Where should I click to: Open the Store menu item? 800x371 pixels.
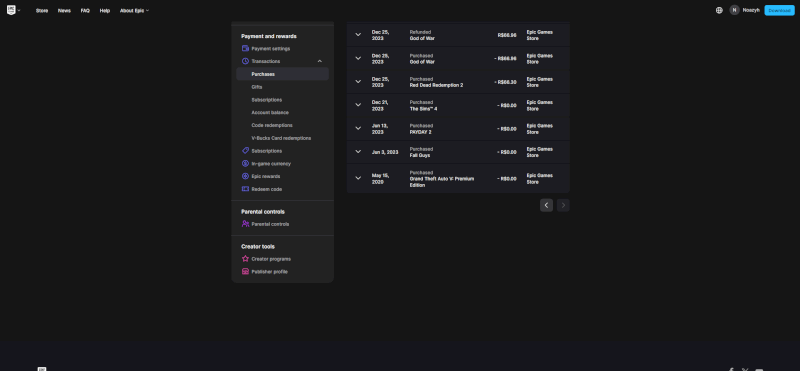click(x=42, y=11)
